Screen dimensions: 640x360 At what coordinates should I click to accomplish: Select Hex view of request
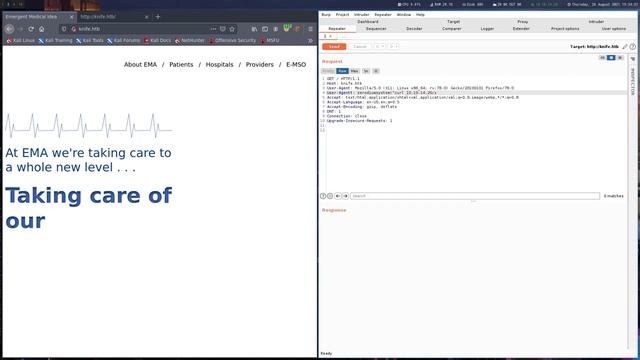[354, 71]
